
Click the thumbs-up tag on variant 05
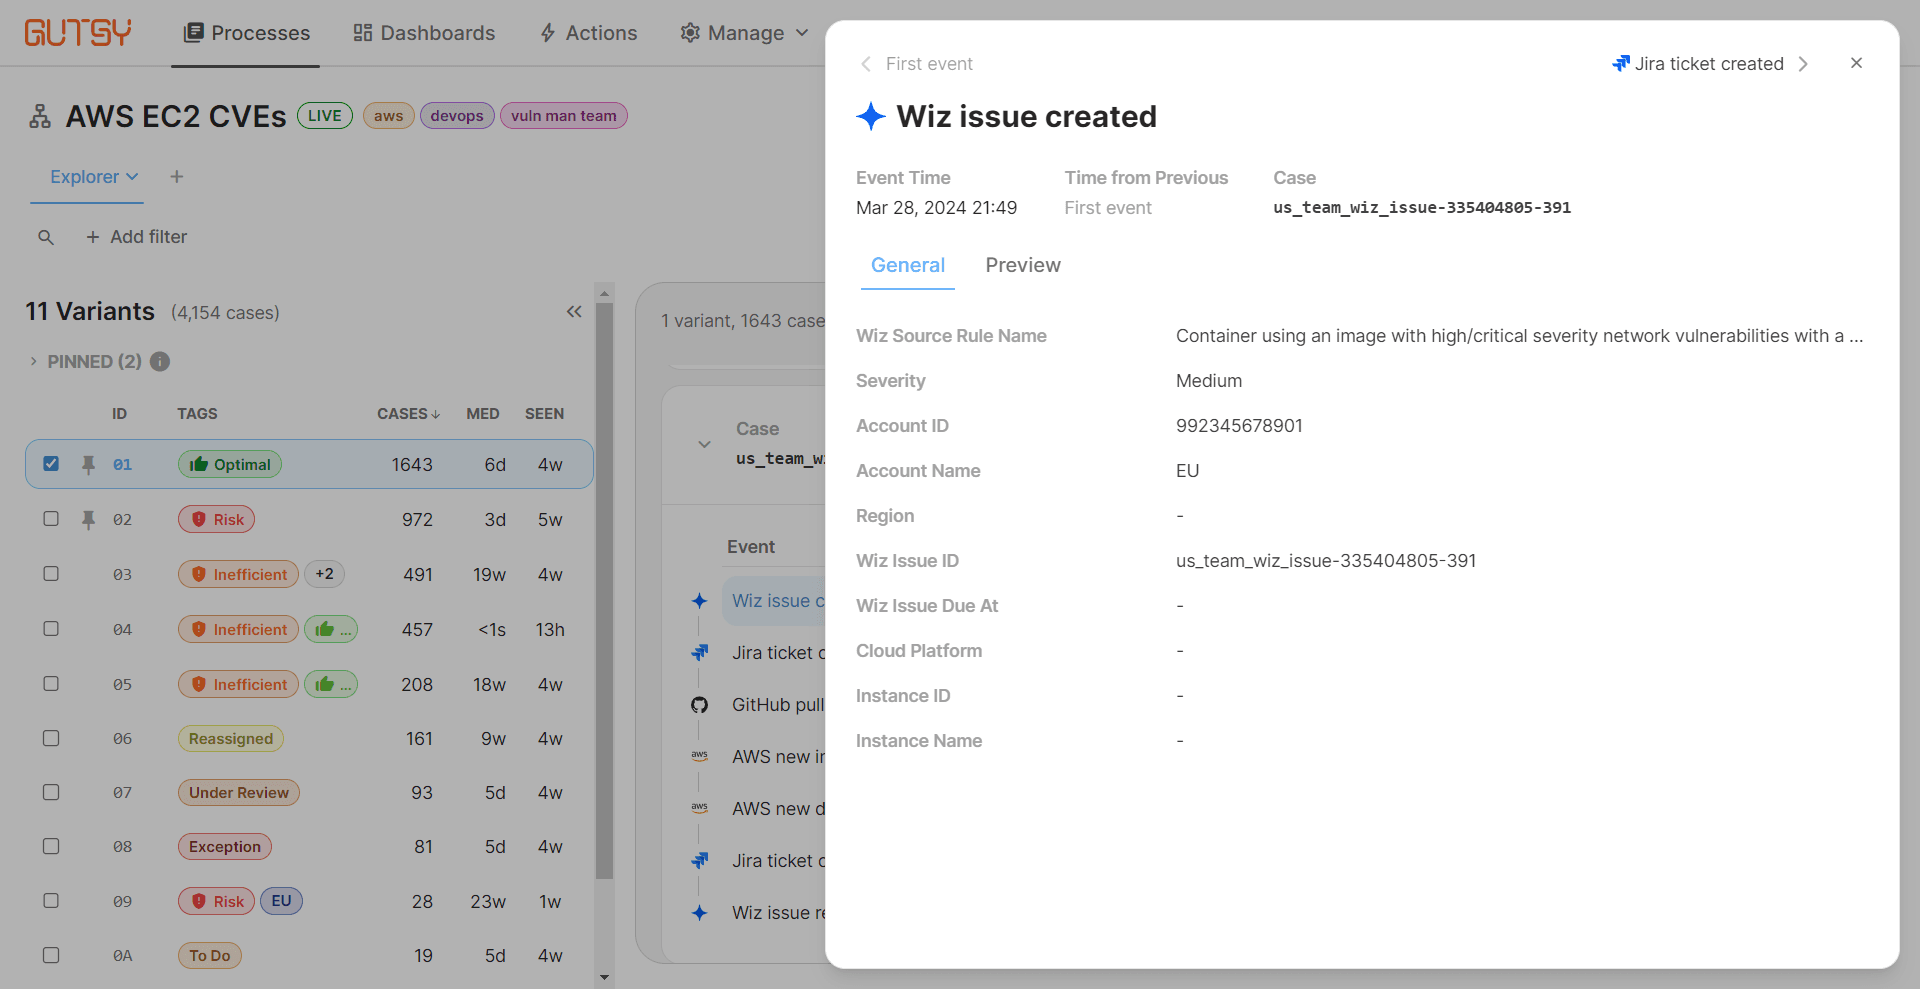pyautogui.click(x=331, y=684)
